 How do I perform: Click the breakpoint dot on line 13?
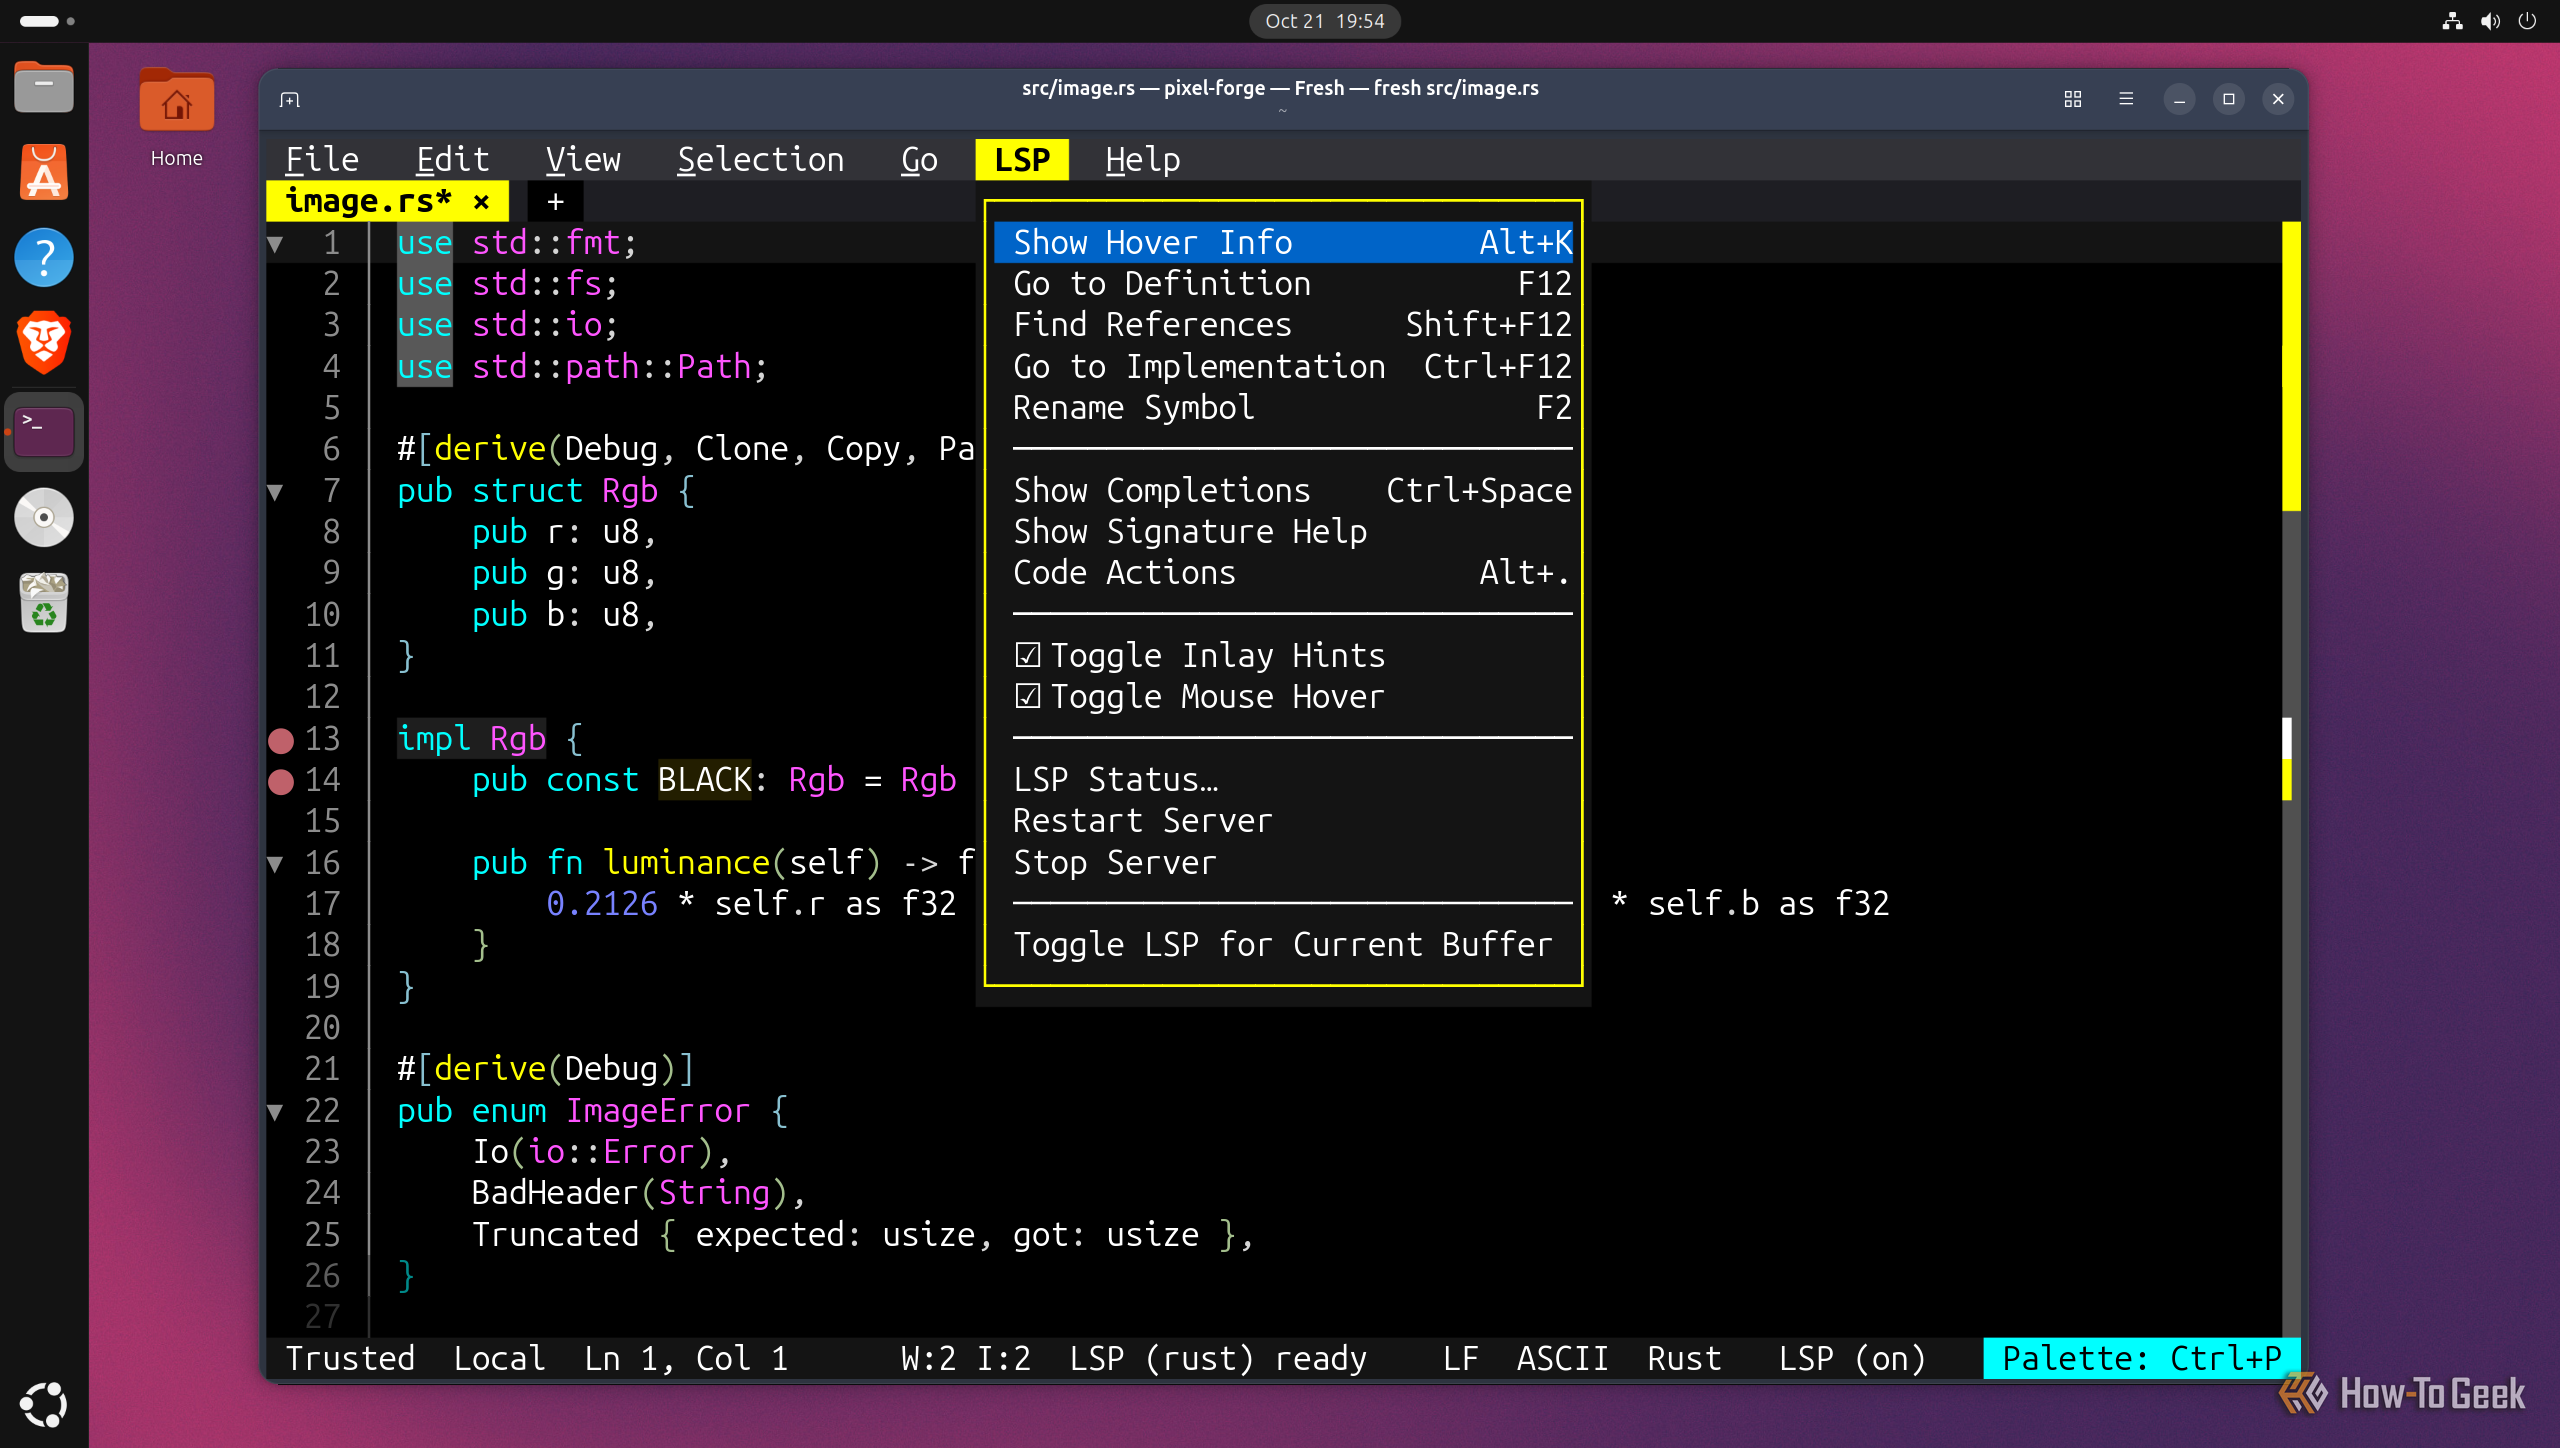coord(281,740)
